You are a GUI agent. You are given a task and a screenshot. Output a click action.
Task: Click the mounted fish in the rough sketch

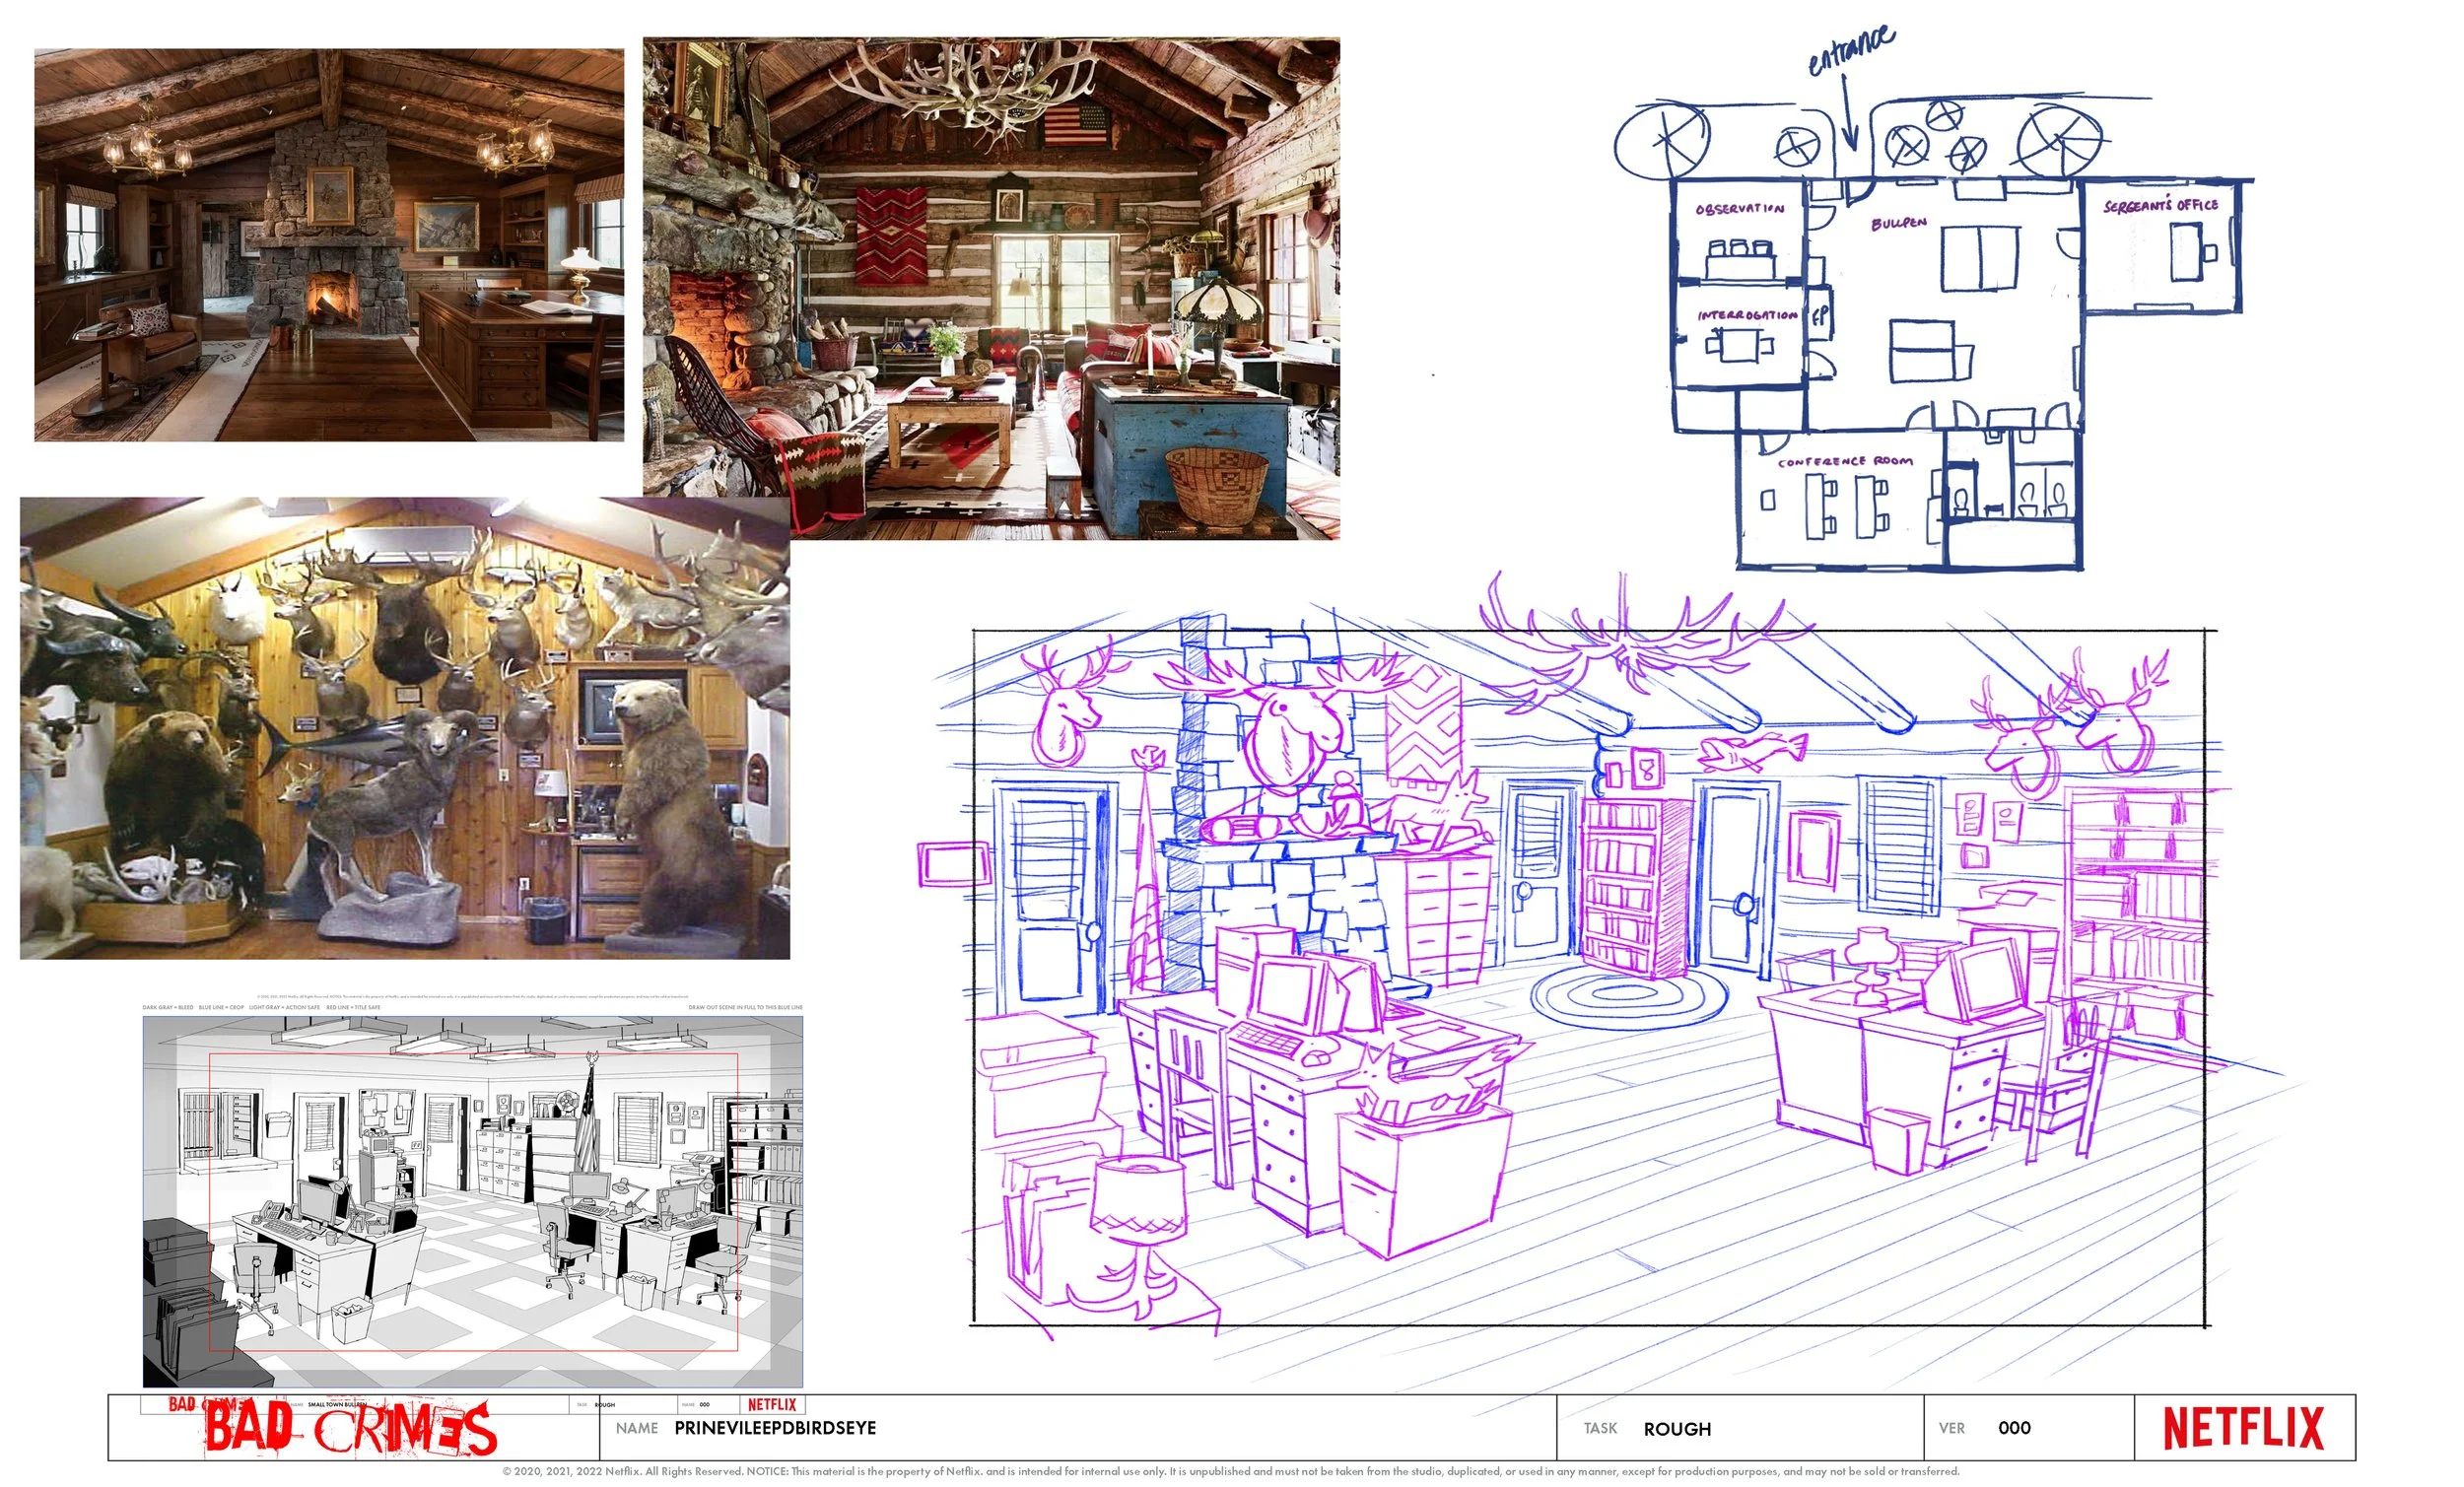1755,751
